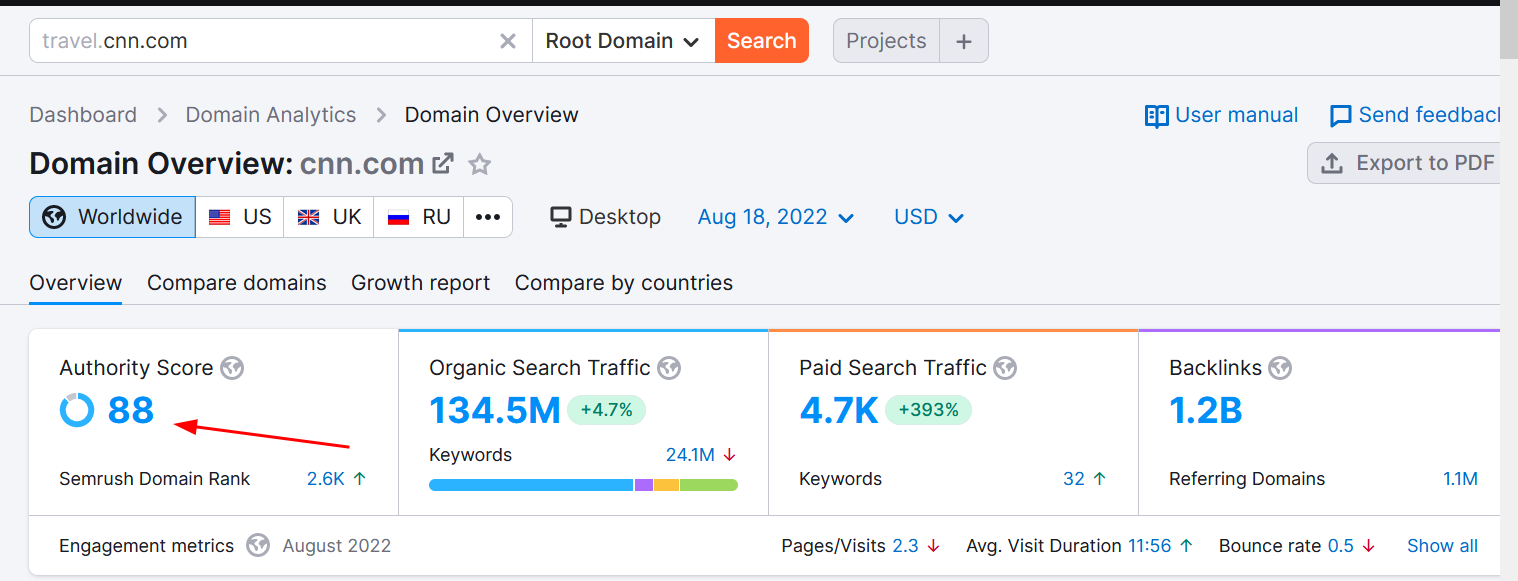This screenshot has width=1518, height=581.
Task: Open Bounce rate 0.5 value
Action: click(1340, 546)
